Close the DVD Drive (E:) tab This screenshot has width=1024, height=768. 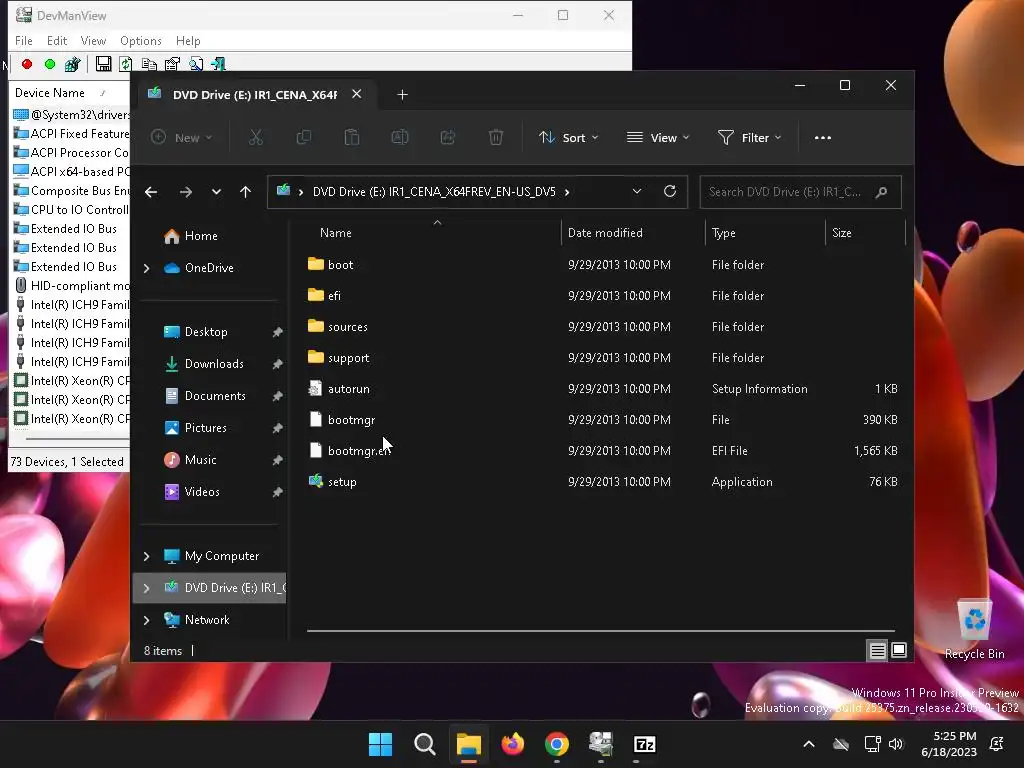click(x=357, y=94)
